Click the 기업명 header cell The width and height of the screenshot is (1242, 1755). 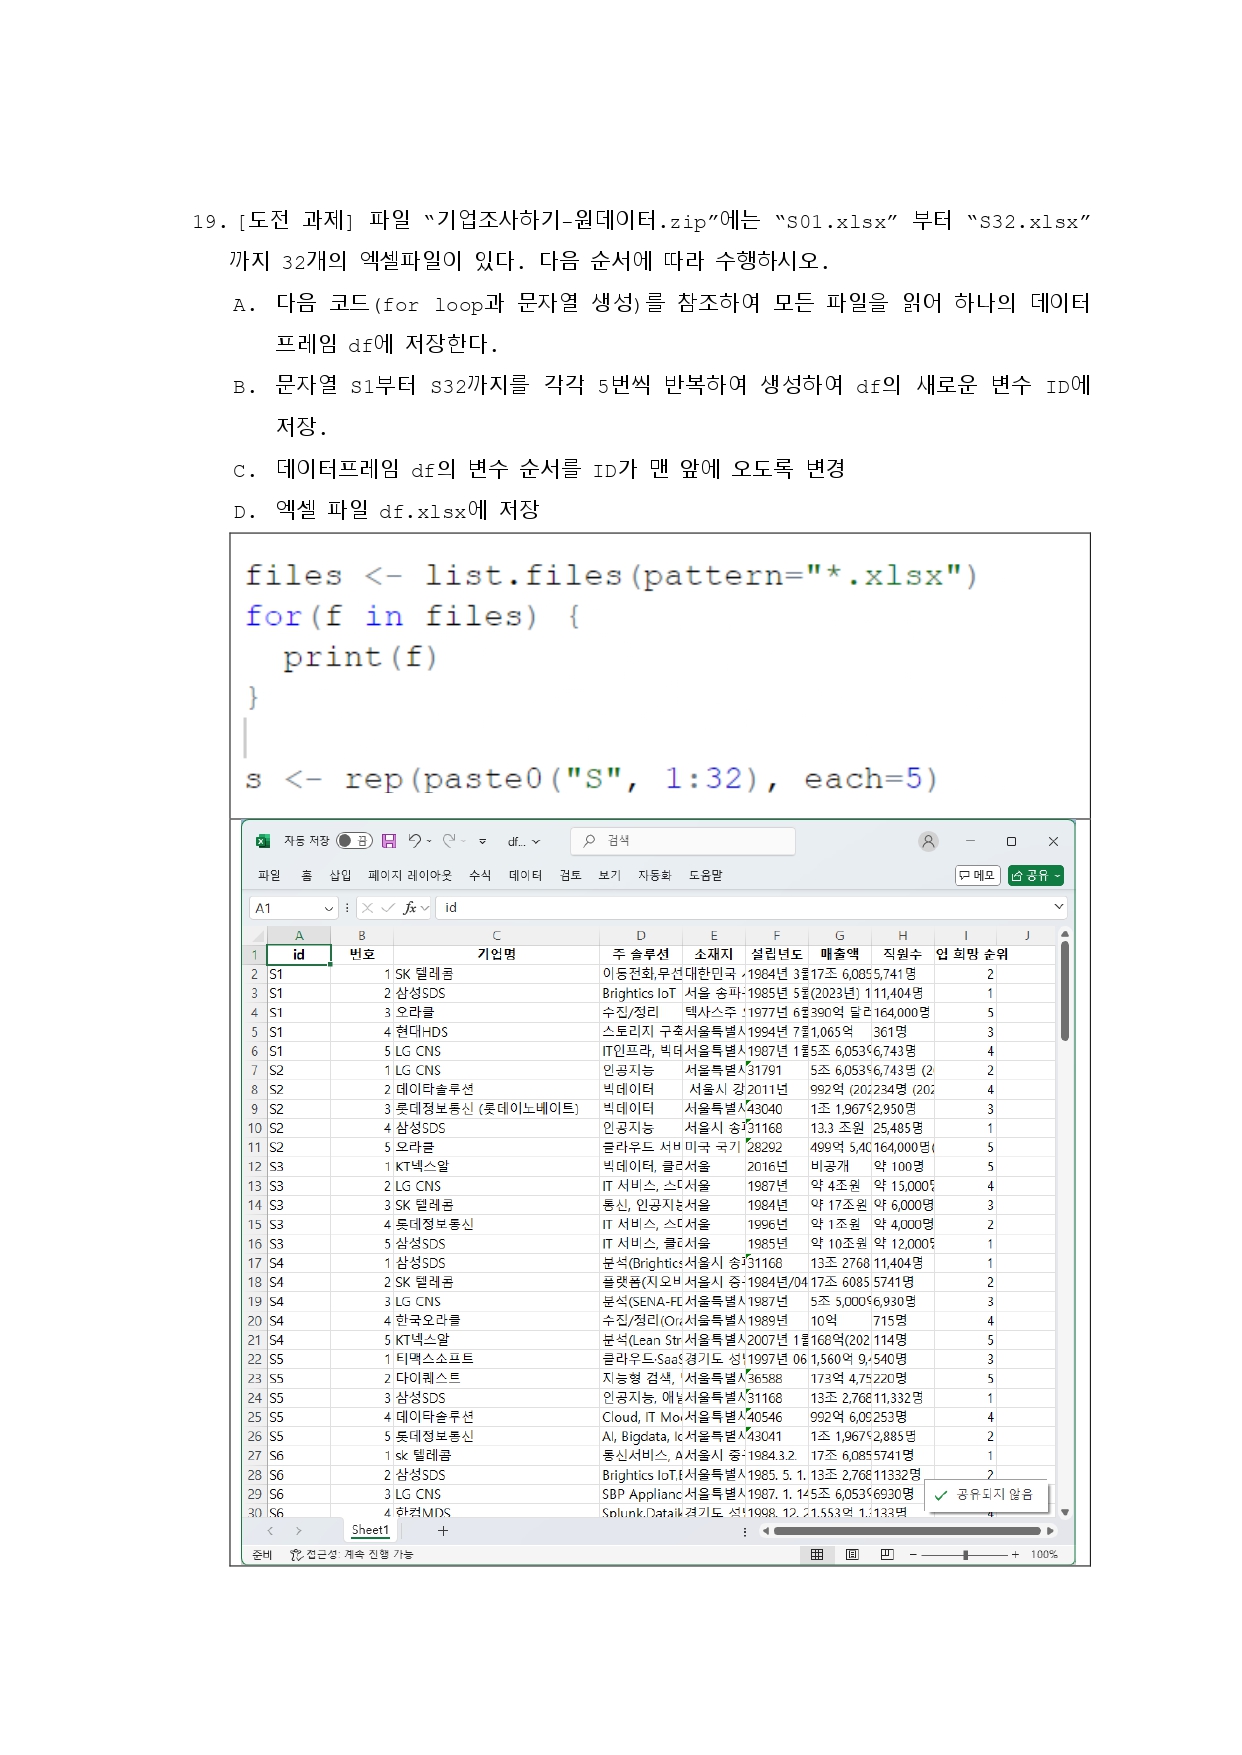click(496, 954)
